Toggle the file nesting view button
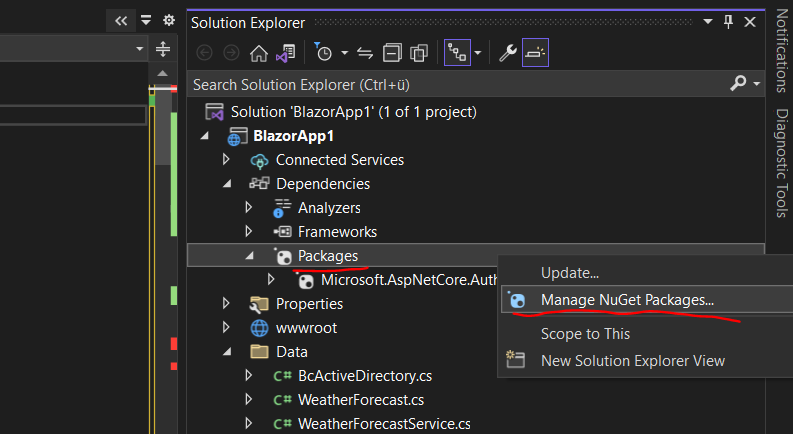 click(x=457, y=53)
